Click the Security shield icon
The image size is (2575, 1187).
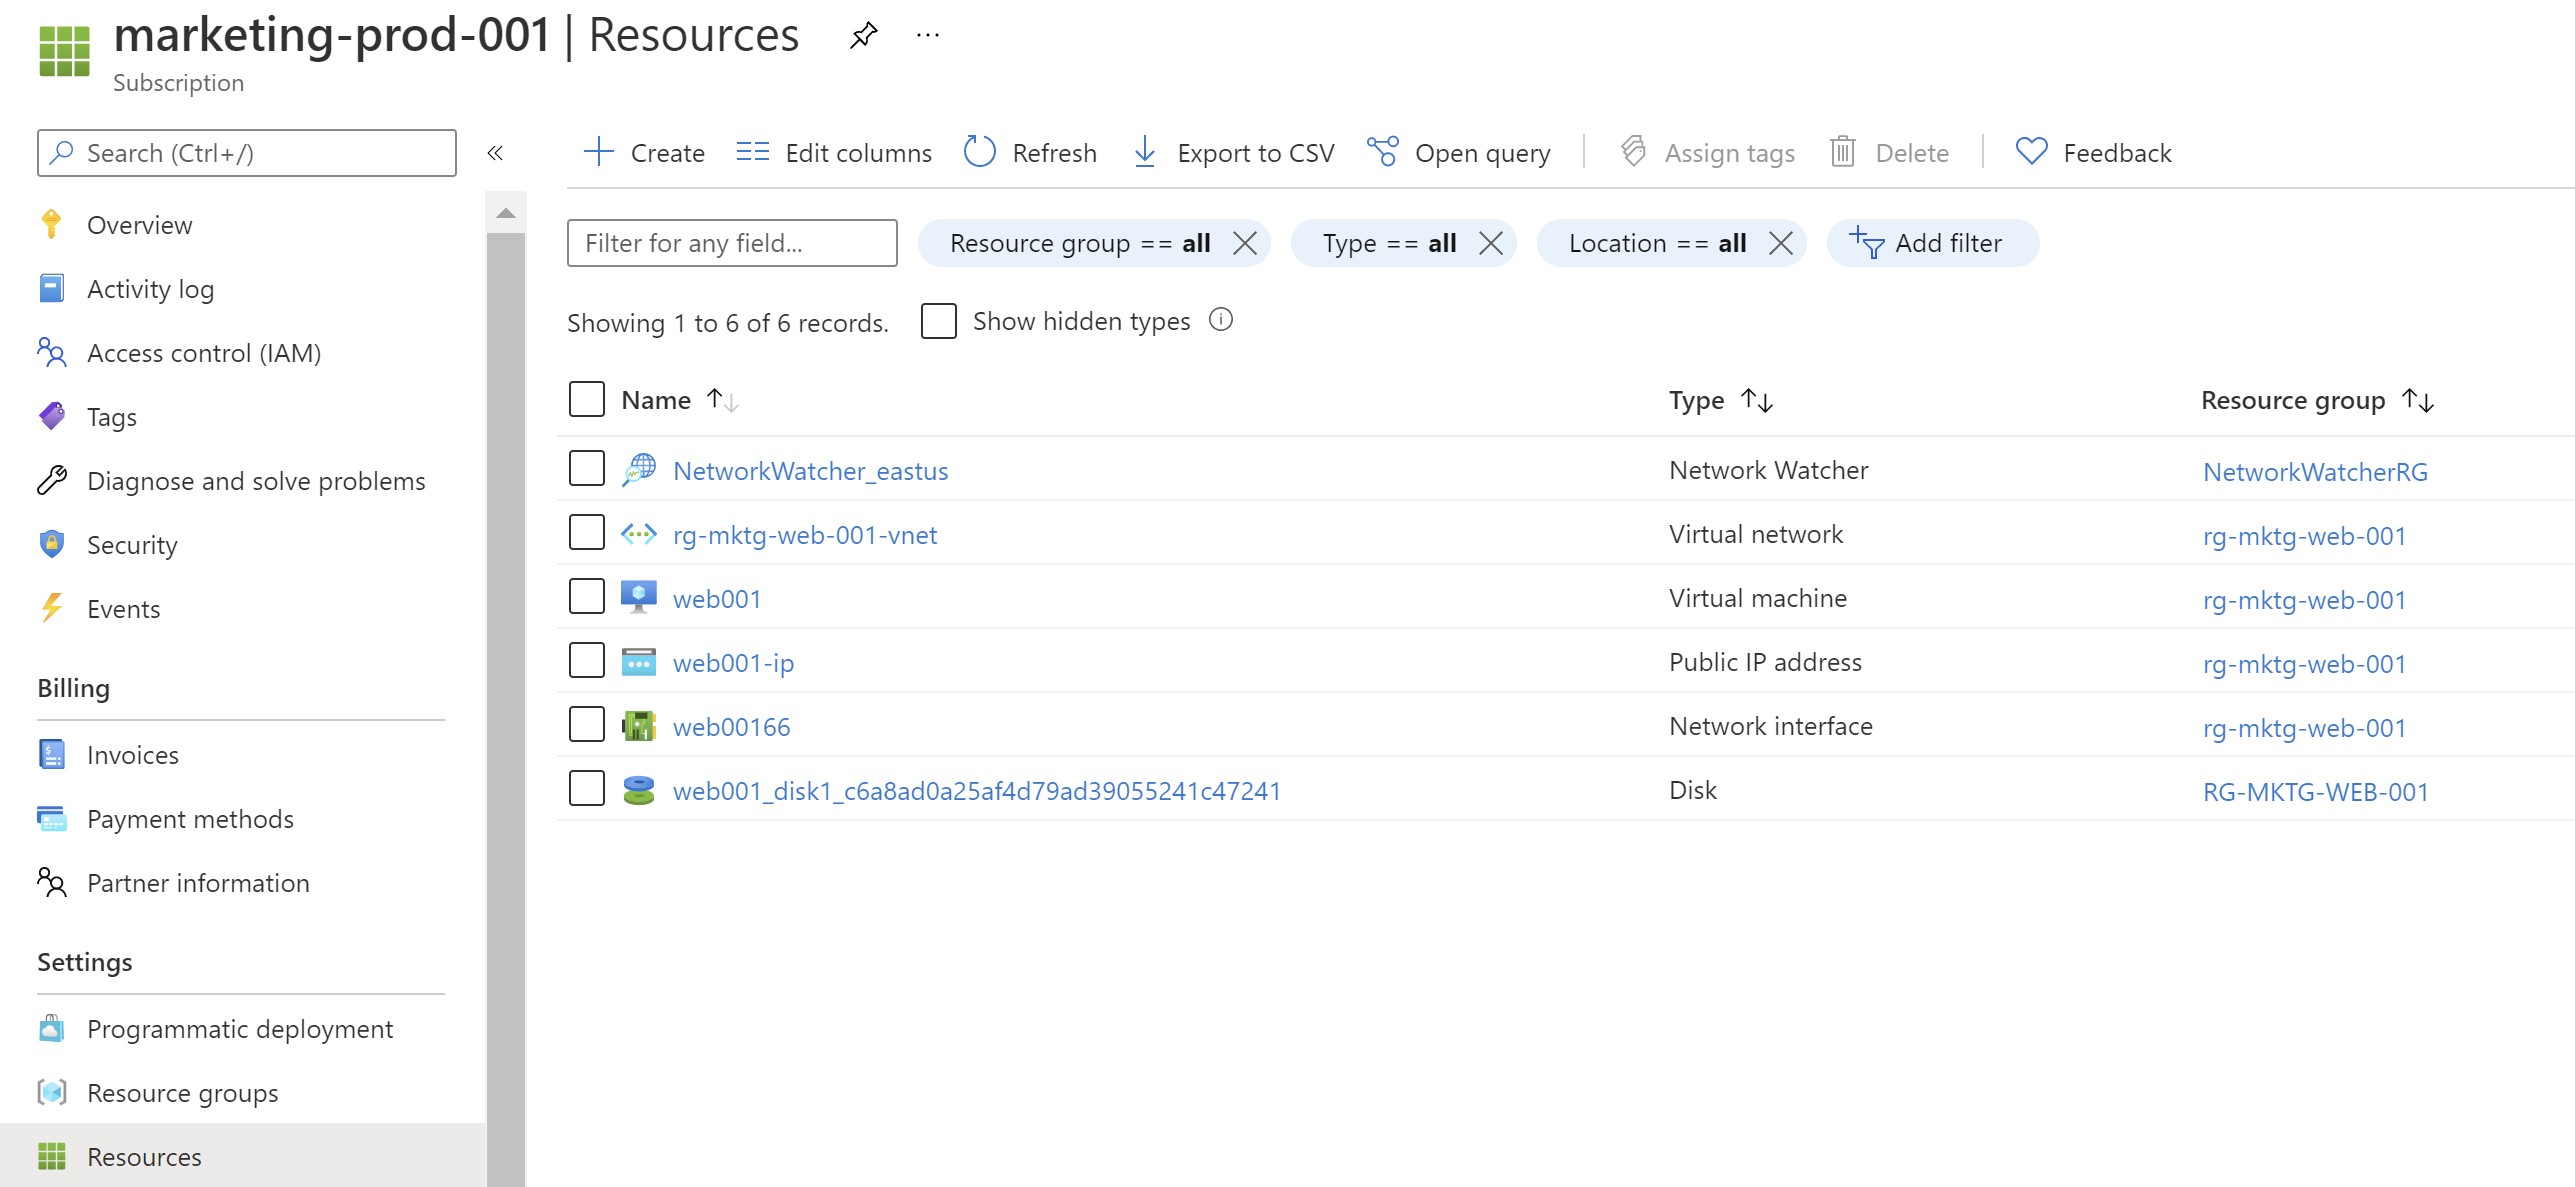point(52,544)
